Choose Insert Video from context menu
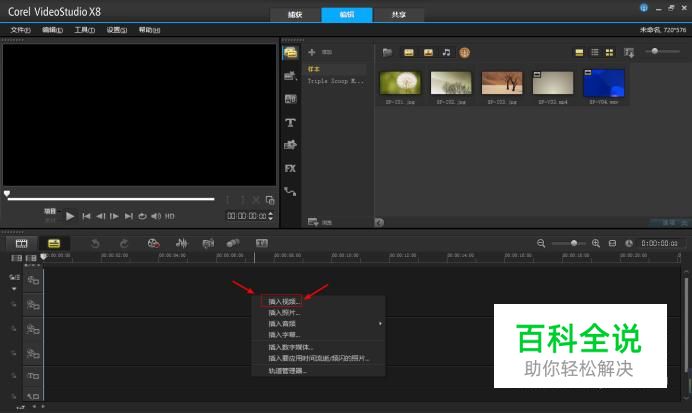The height and width of the screenshot is (413, 692). click(x=282, y=301)
